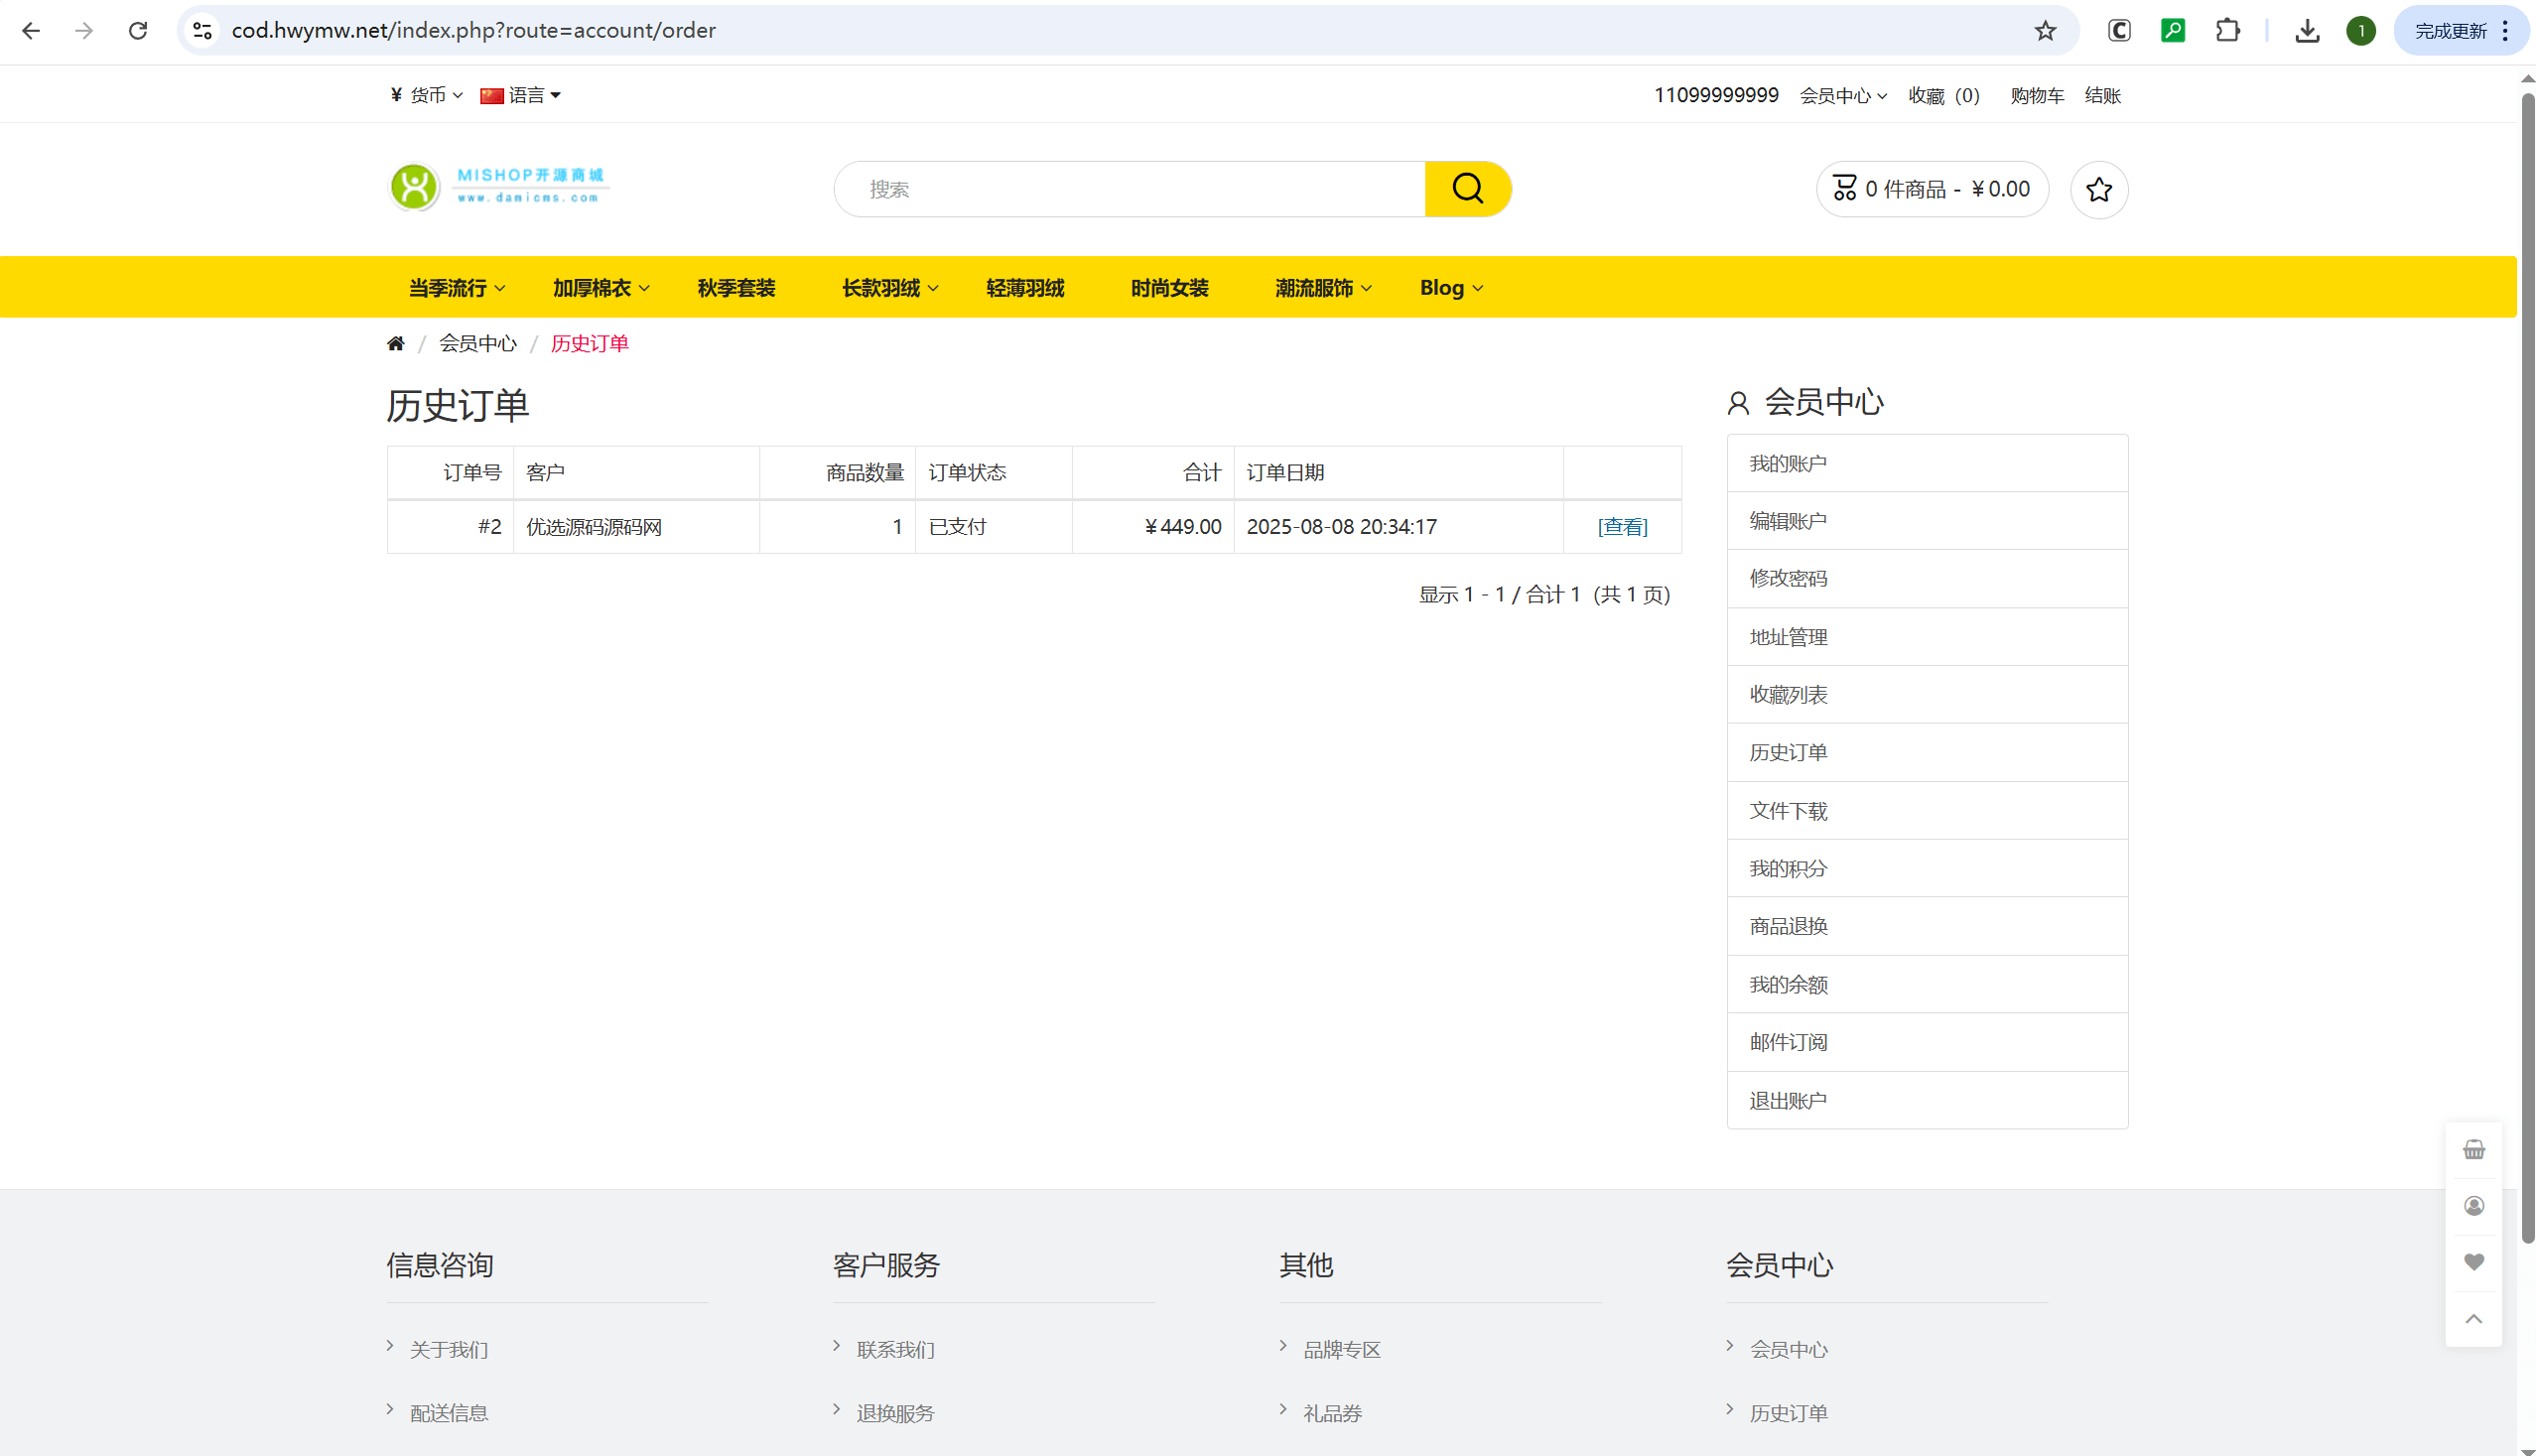Click the search magnifier button
This screenshot has width=2536, height=1456.
1466,188
